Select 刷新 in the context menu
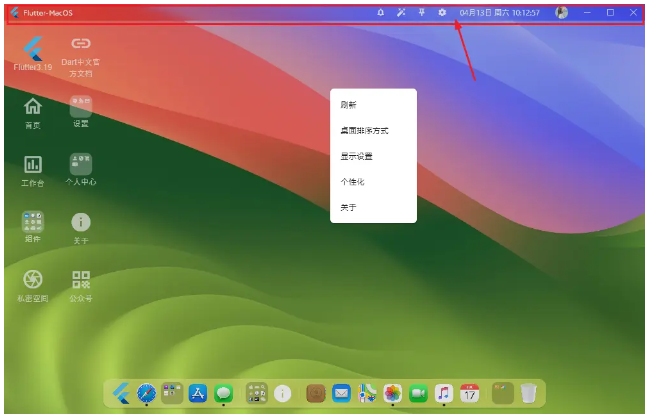This screenshot has height=418, width=649. (373, 105)
